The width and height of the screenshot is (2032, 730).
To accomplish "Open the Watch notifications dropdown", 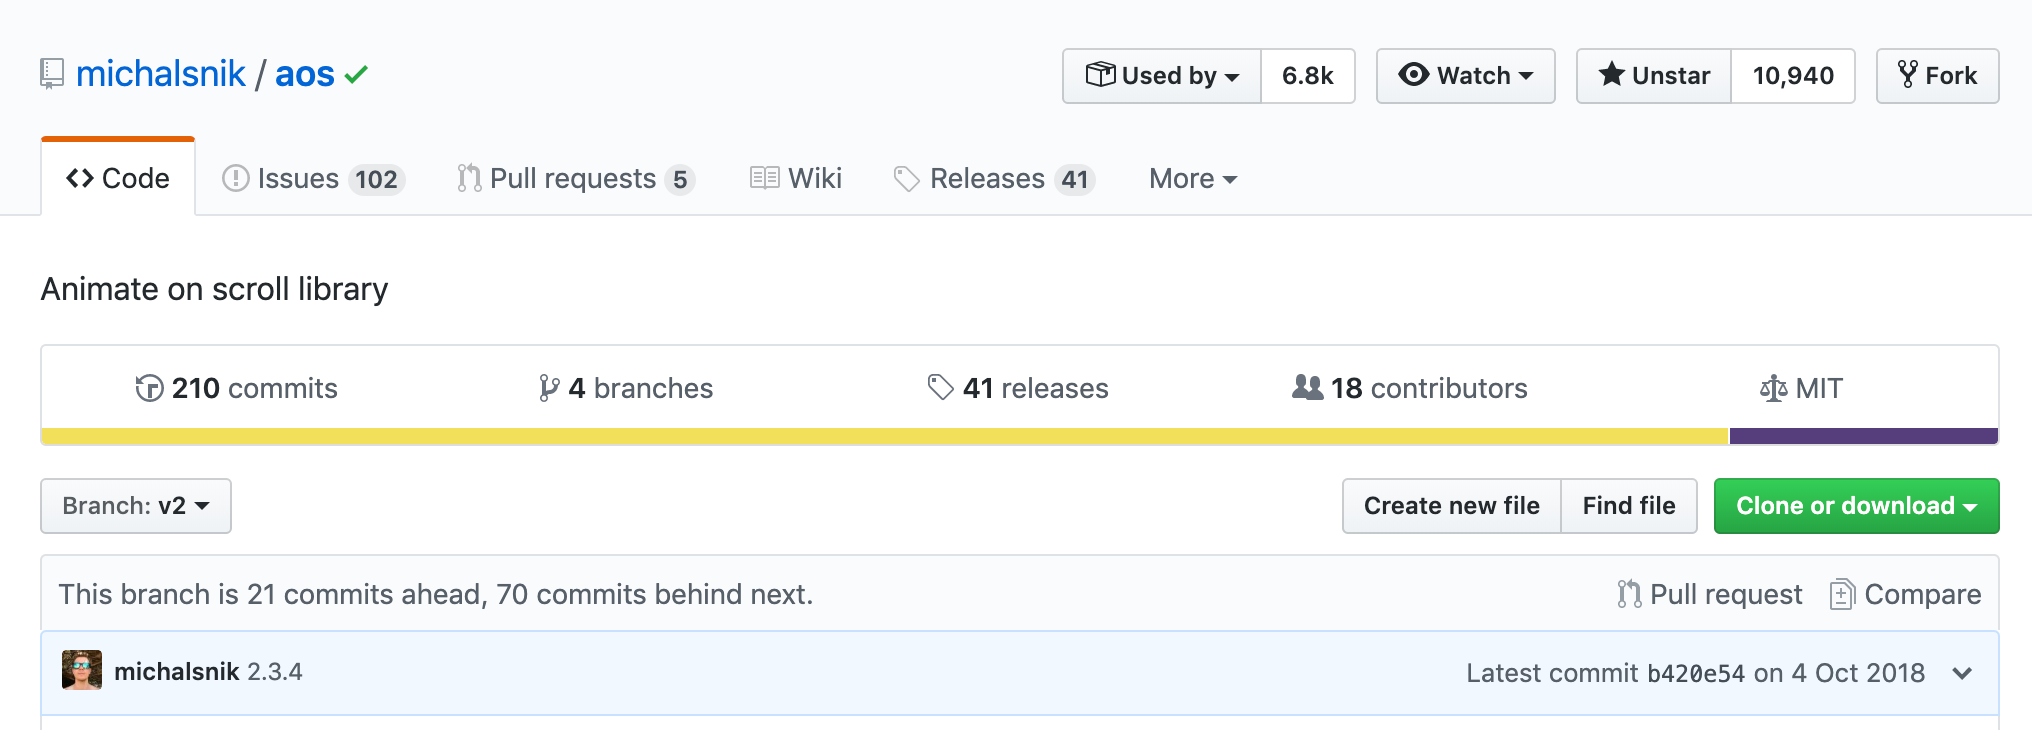I will 1466,76.
